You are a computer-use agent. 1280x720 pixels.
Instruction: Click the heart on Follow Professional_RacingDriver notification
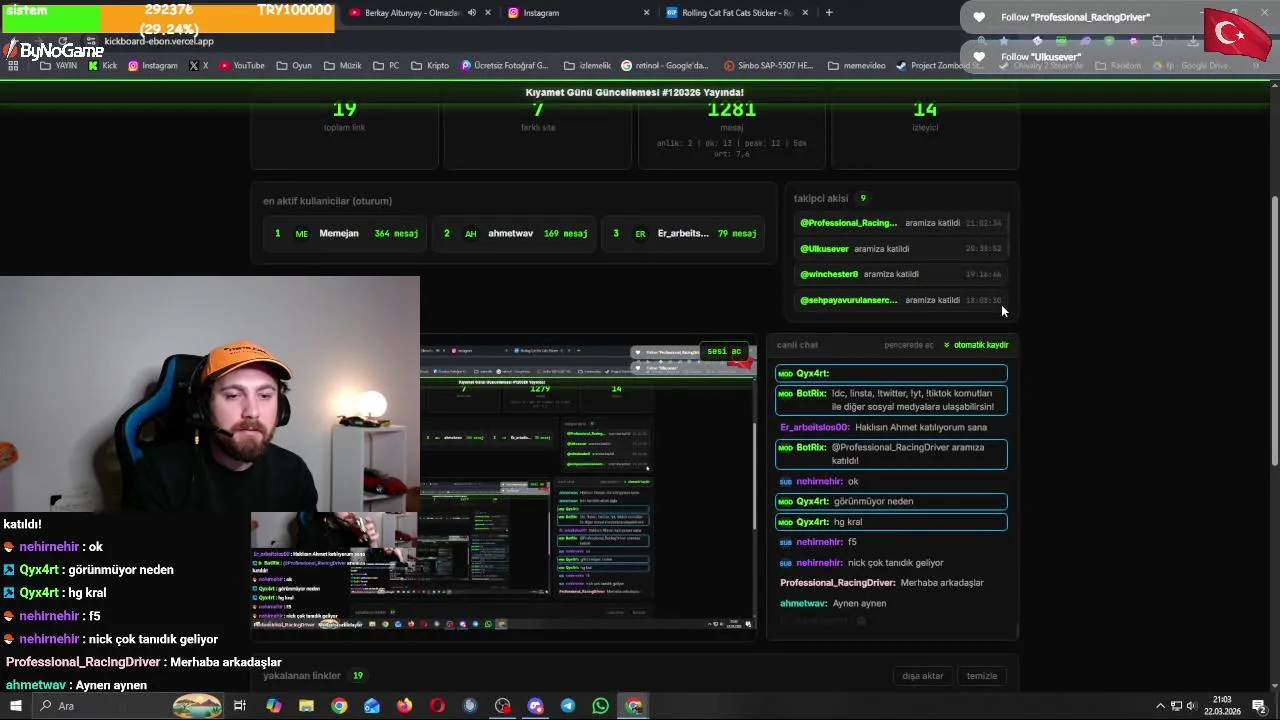[979, 17]
